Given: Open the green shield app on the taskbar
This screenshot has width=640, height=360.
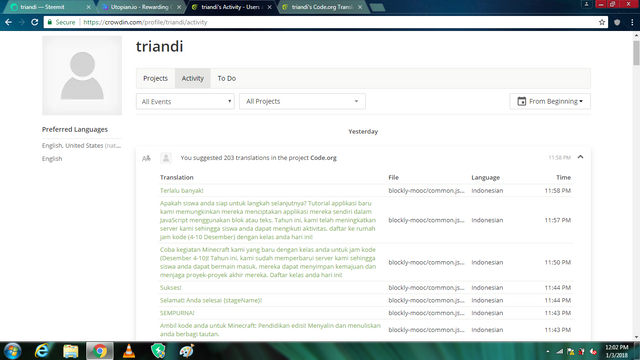Looking at the screenshot, I should tap(158, 351).
